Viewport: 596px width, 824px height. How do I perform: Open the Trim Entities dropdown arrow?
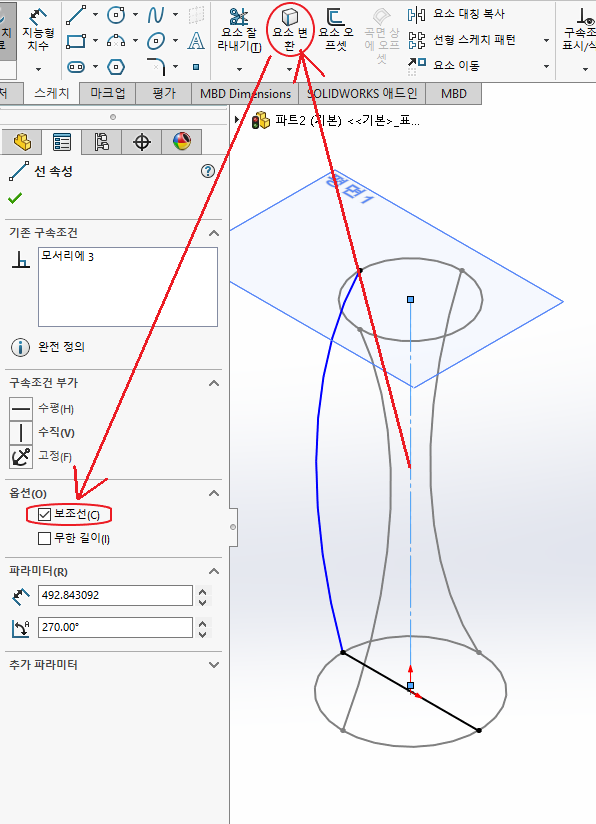239,69
